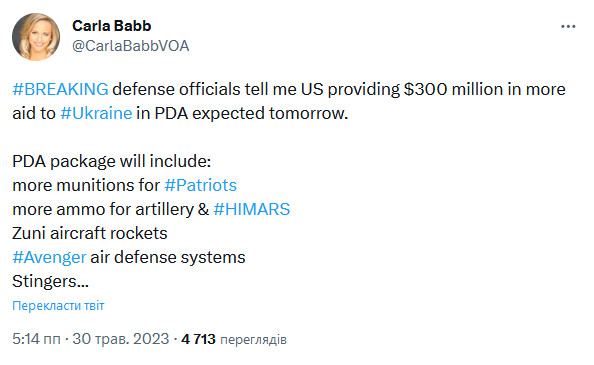
Task: Click Carla Babb's profile picture
Action: (36, 37)
